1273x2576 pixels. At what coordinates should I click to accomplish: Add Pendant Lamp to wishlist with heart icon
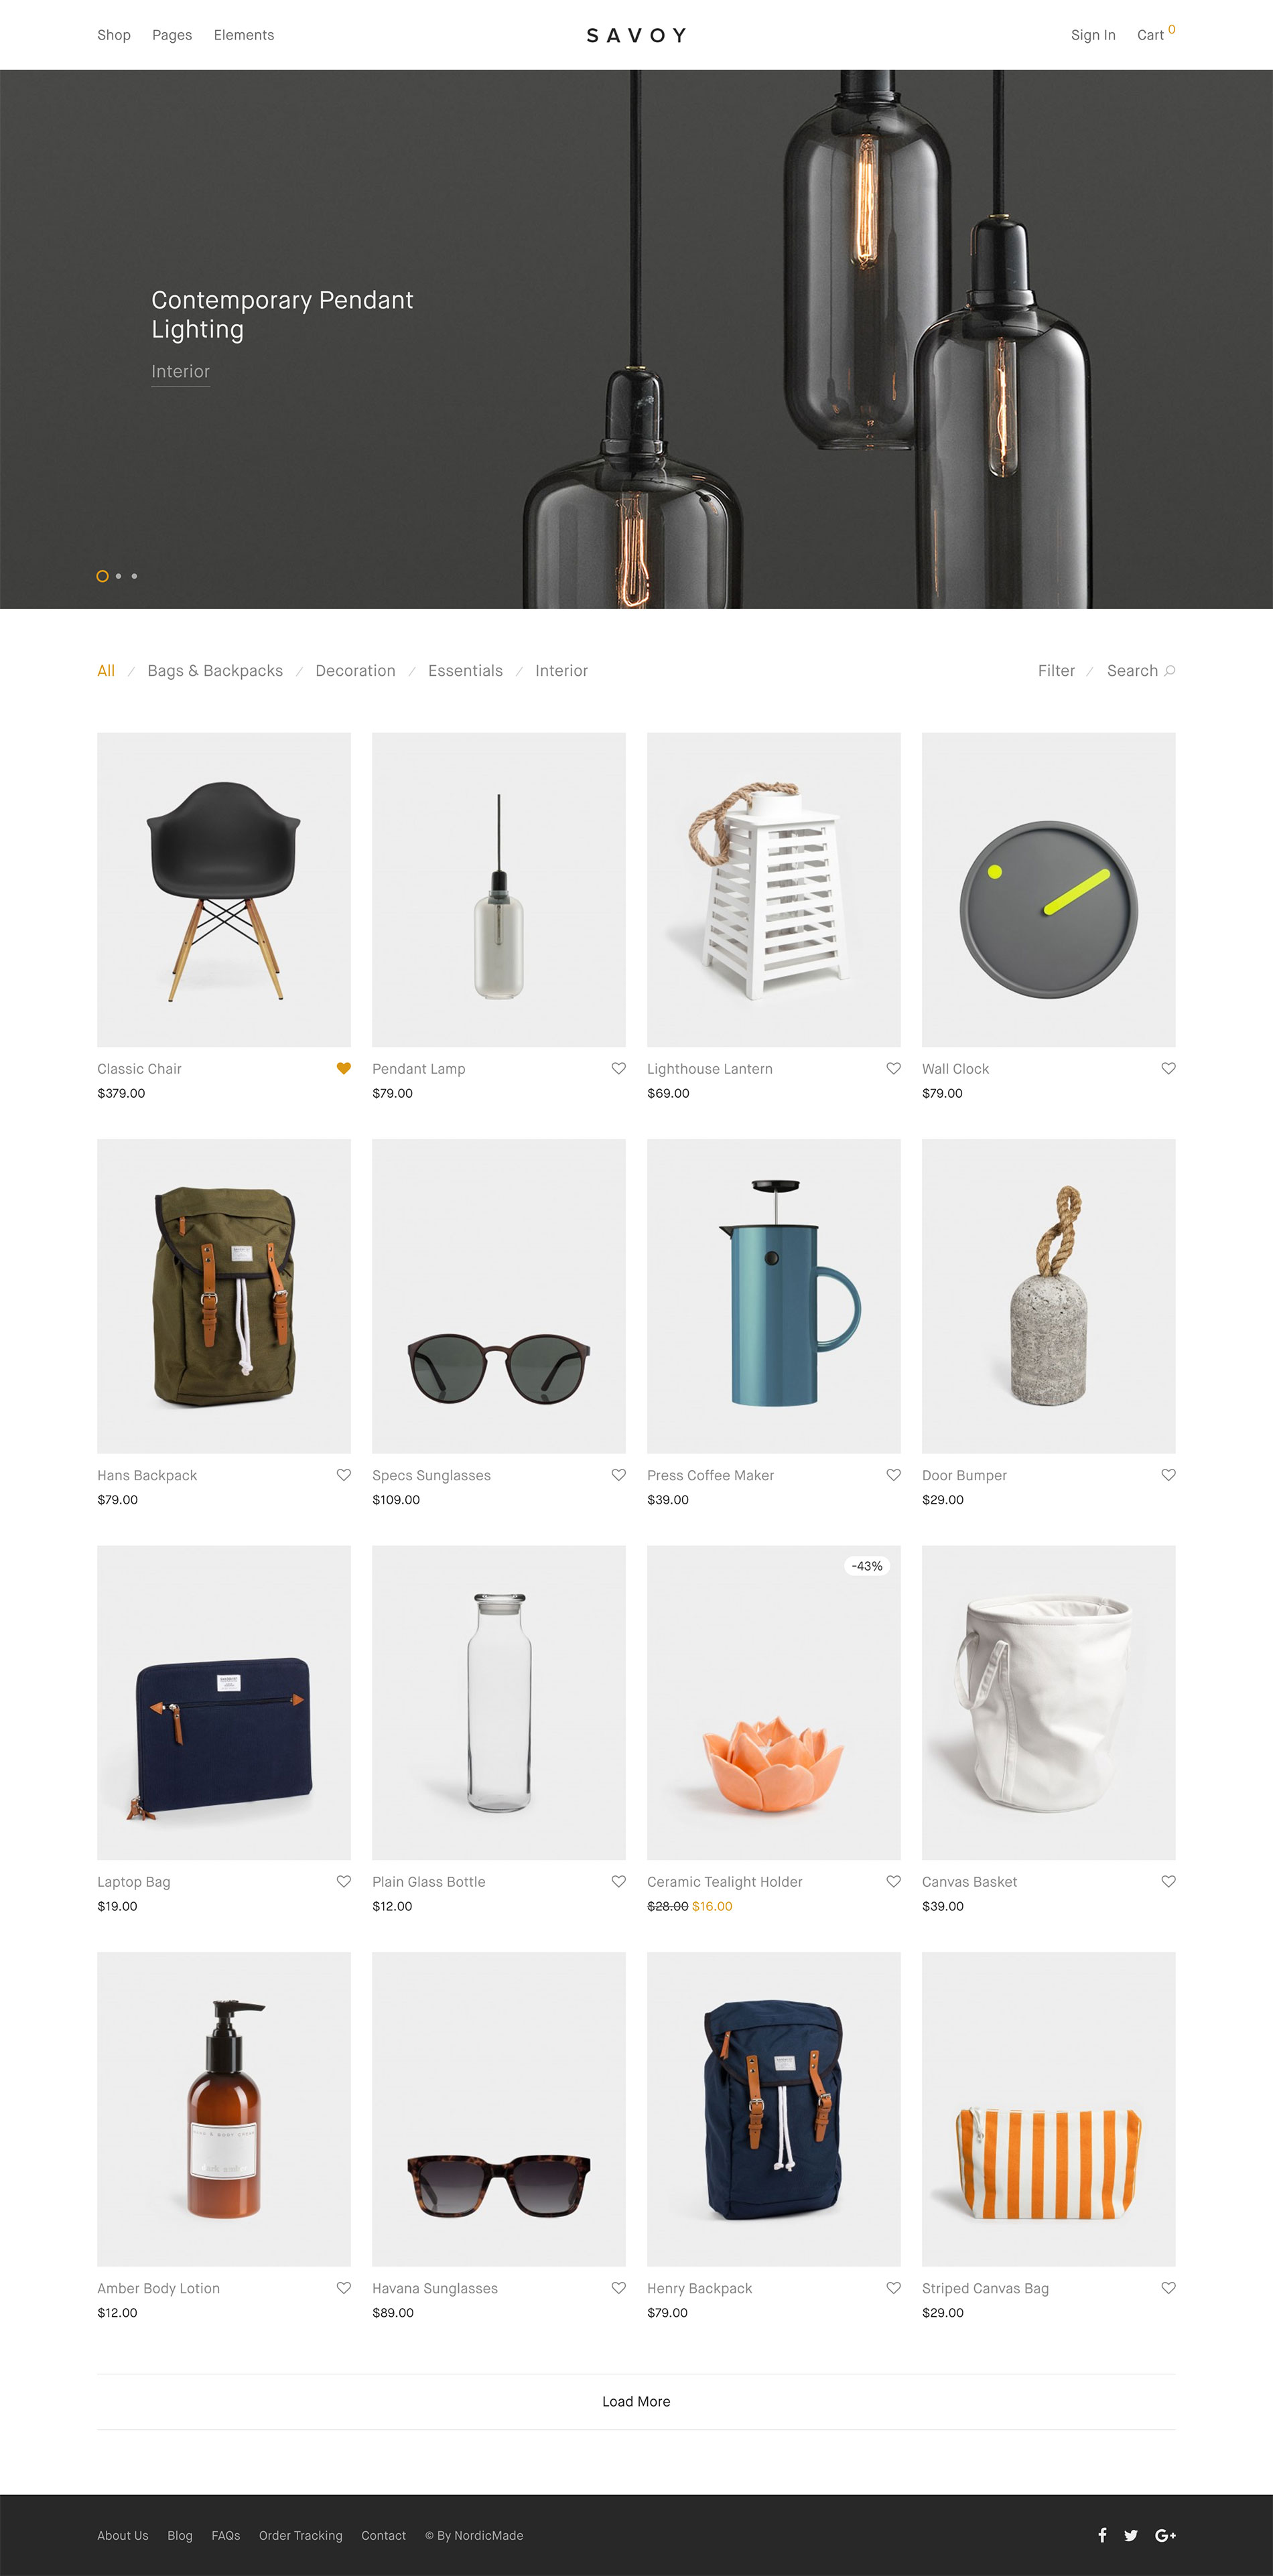[x=619, y=1068]
